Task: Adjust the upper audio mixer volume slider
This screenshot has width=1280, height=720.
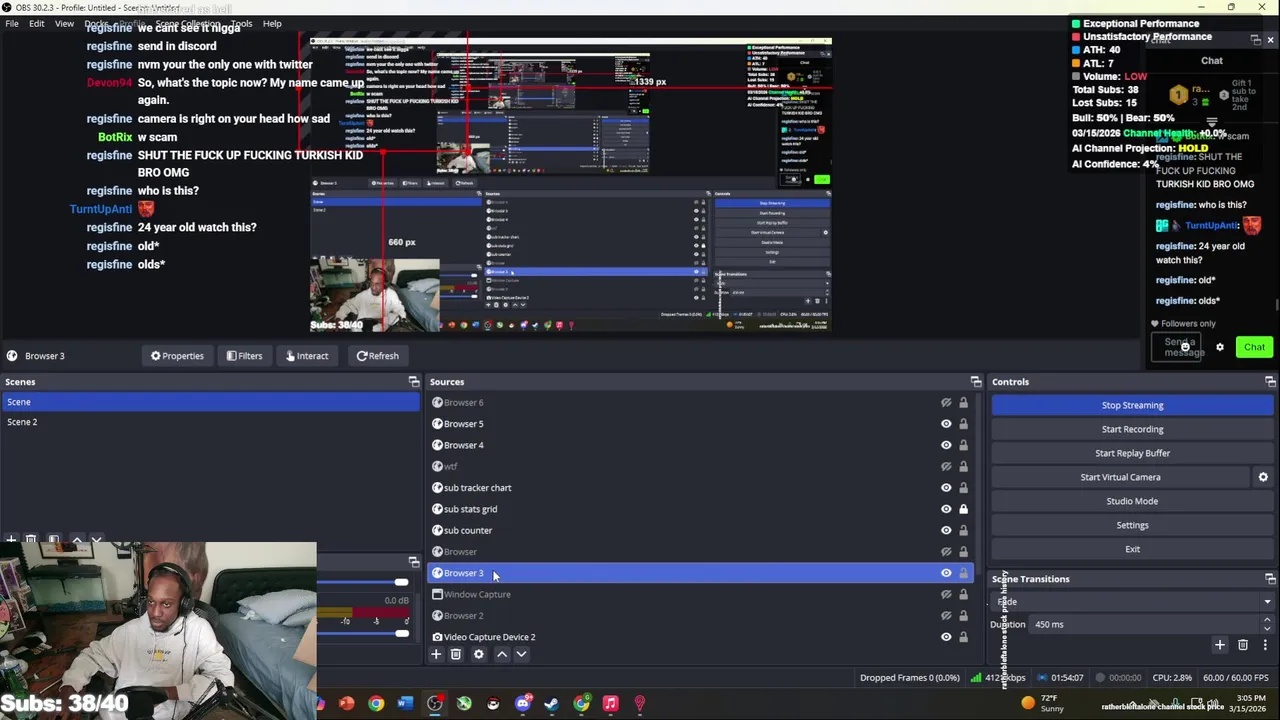Action: coord(401,582)
